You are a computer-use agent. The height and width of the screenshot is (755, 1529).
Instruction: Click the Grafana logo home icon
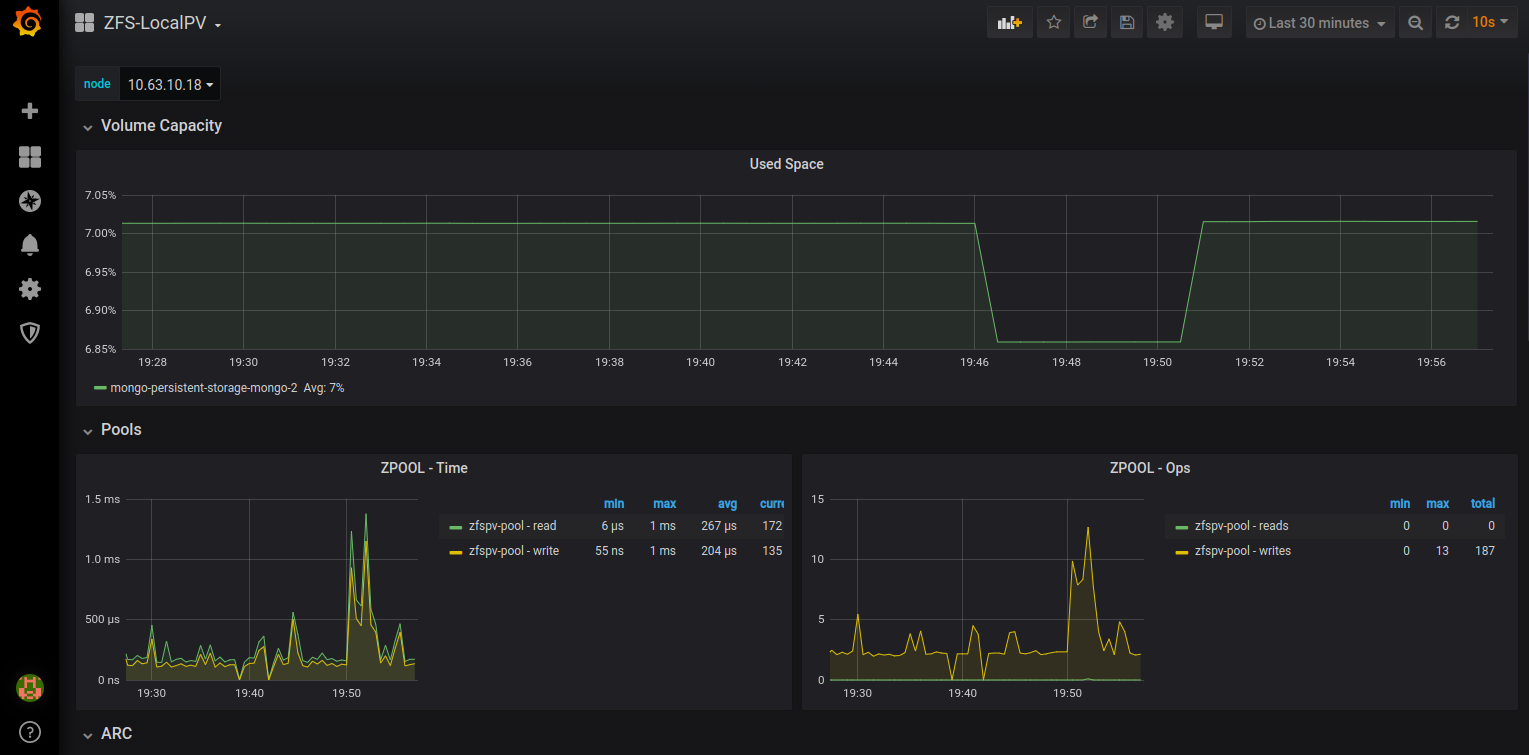(x=29, y=22)
